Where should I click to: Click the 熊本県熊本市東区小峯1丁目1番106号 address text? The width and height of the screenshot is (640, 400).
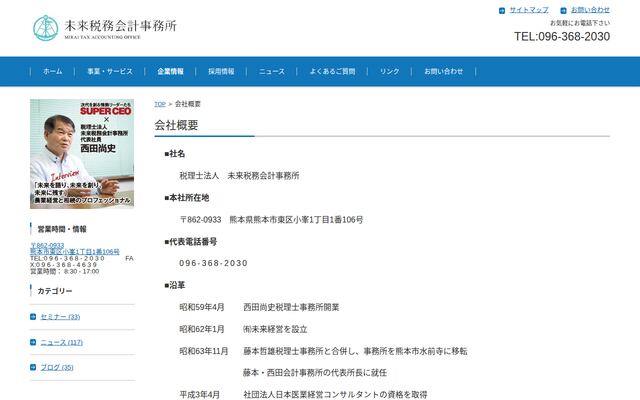(x=296, y=220)
